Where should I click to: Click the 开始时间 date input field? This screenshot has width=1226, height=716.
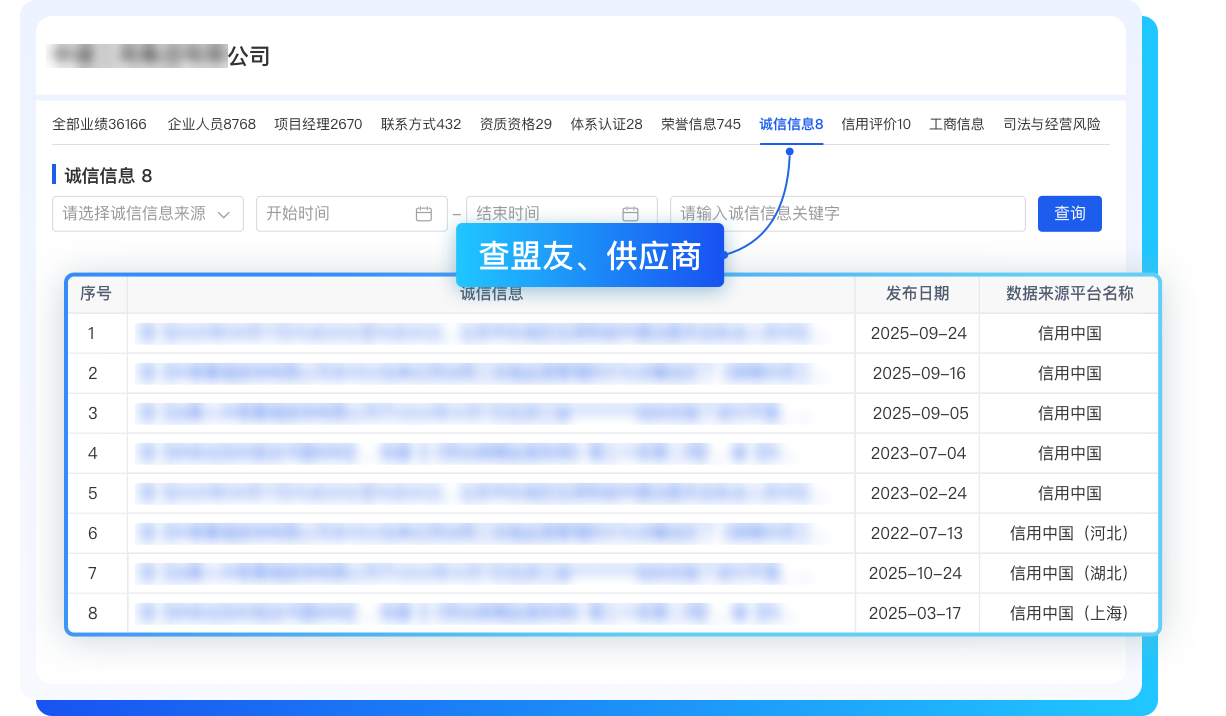tap(335, 214)
